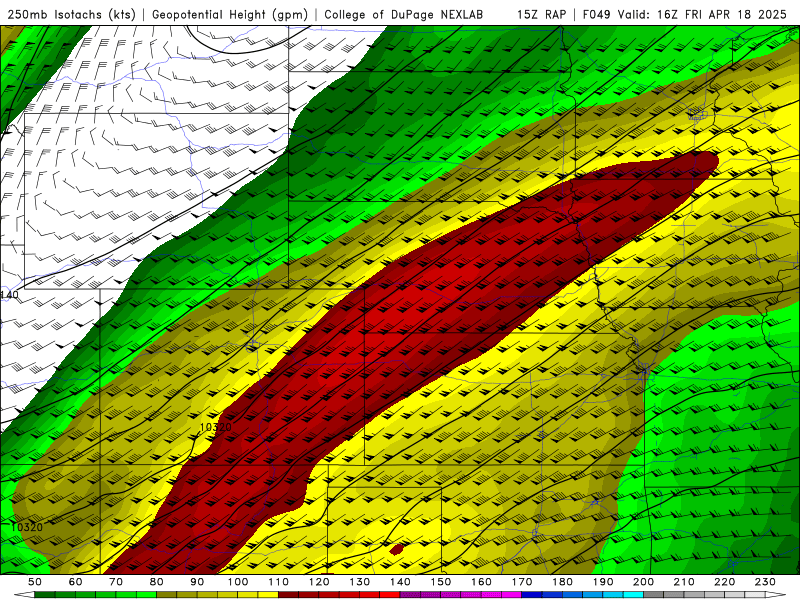800x600 pixels.
Task: Click the legend value 210
Action: (684, 582)
